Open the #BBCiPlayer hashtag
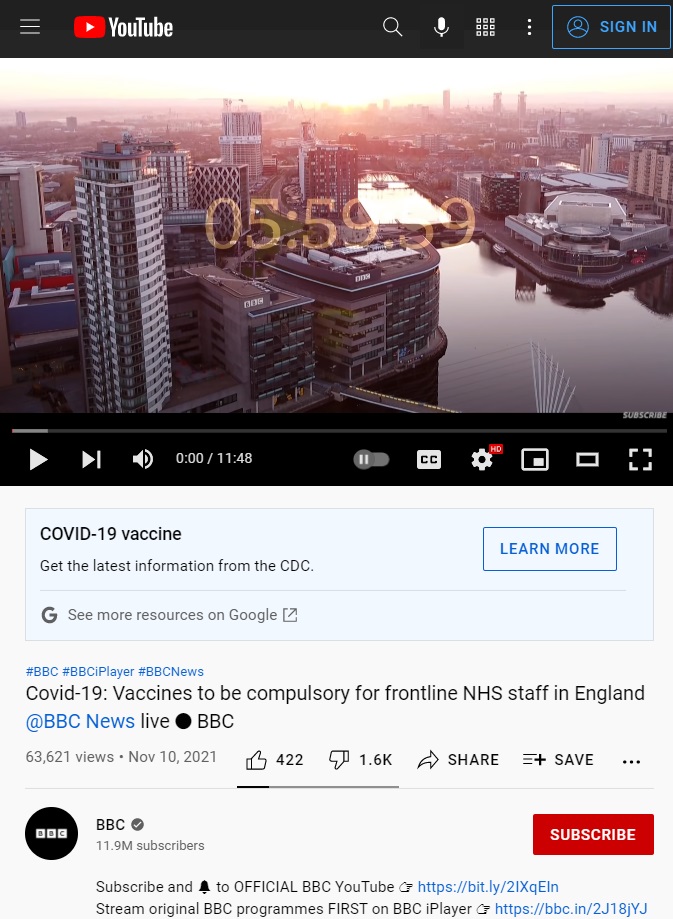This screenshot has width=673, height=919. coord(98,672)
